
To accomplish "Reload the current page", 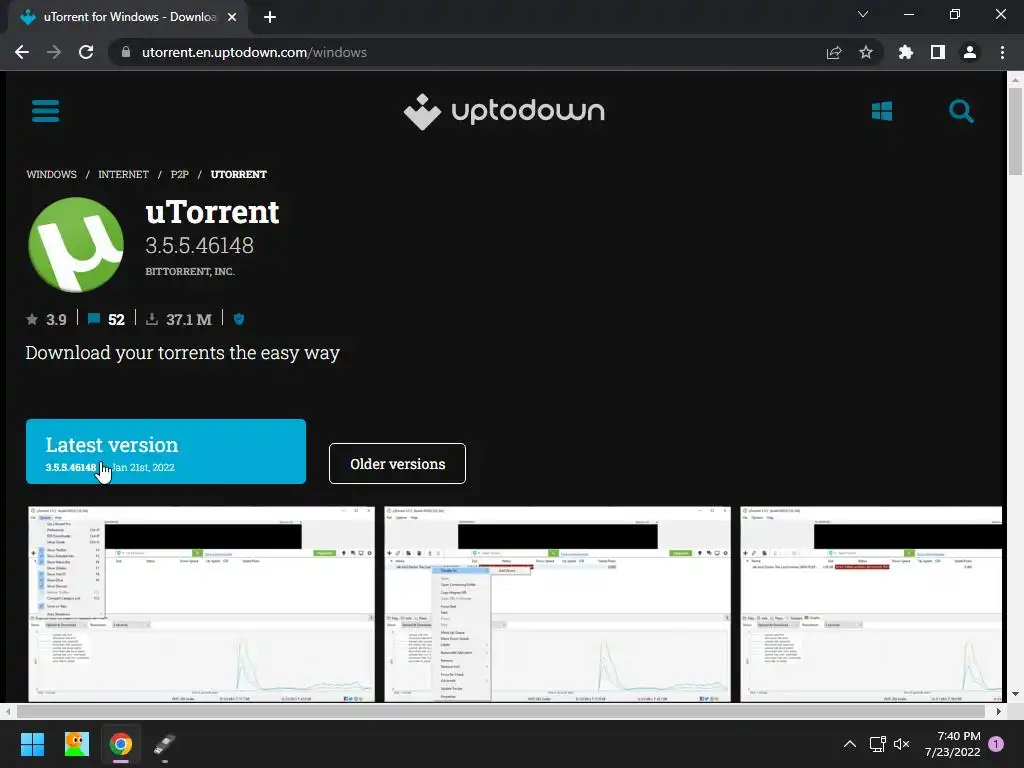I will click(x=86, y=52).
